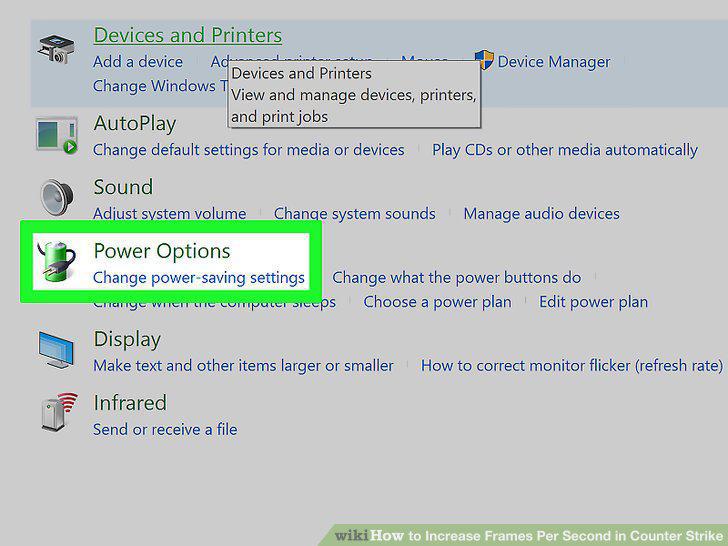This screenshot has height=546, width=728.
Task: Click Send or receive a file link
Action: tap(165, 429)
